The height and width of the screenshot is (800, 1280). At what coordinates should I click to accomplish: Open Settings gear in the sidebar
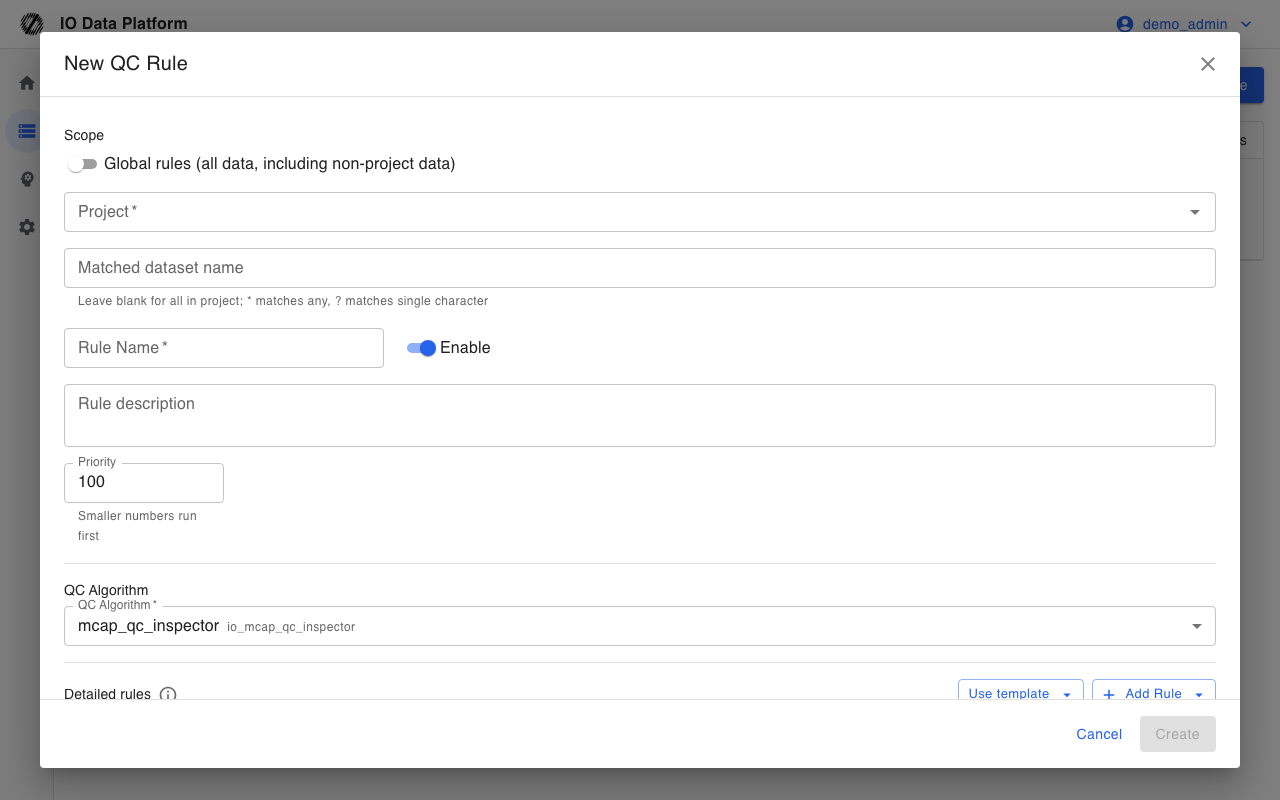(27, 227)
